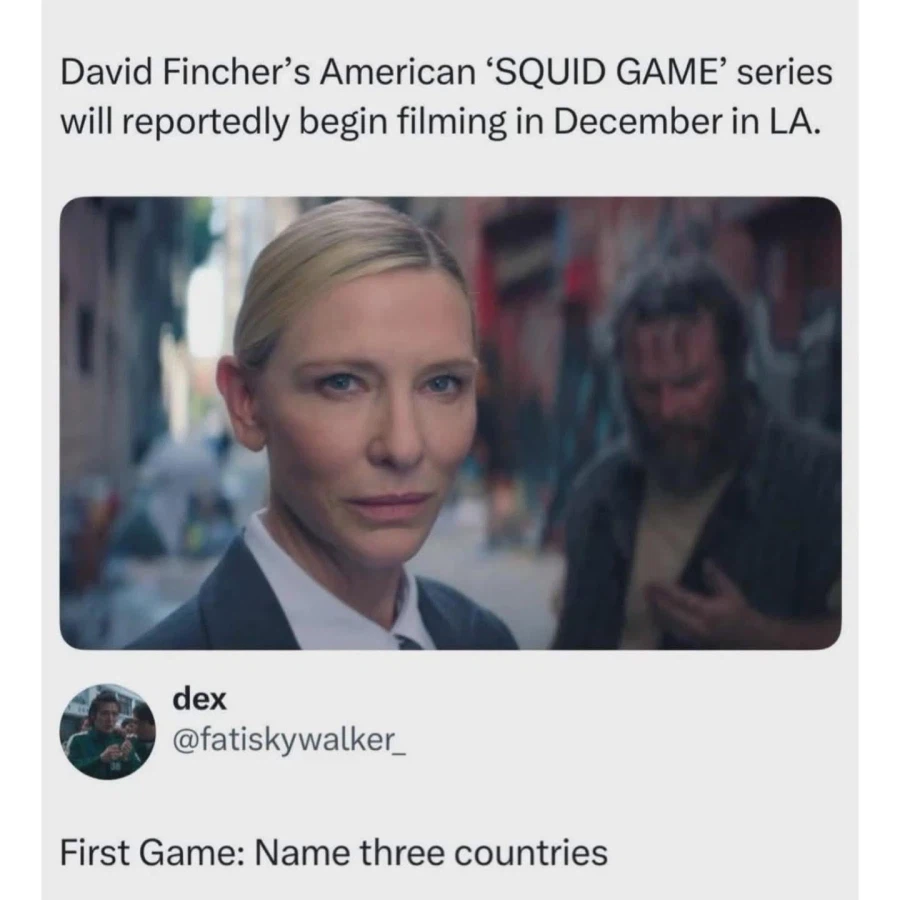
Task: Click the display name dex
Action: click(x=200, y=700)
